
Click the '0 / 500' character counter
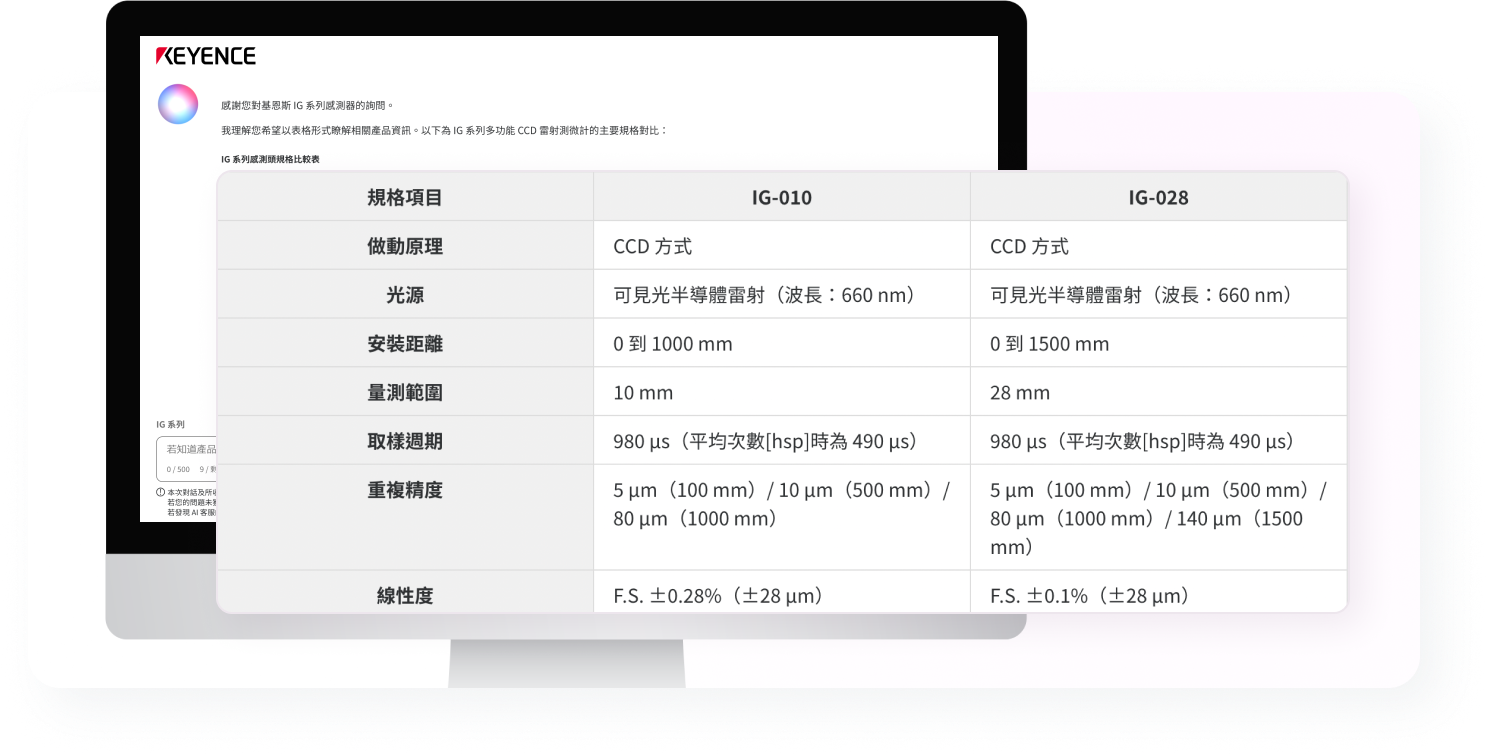tap(178, 469)
